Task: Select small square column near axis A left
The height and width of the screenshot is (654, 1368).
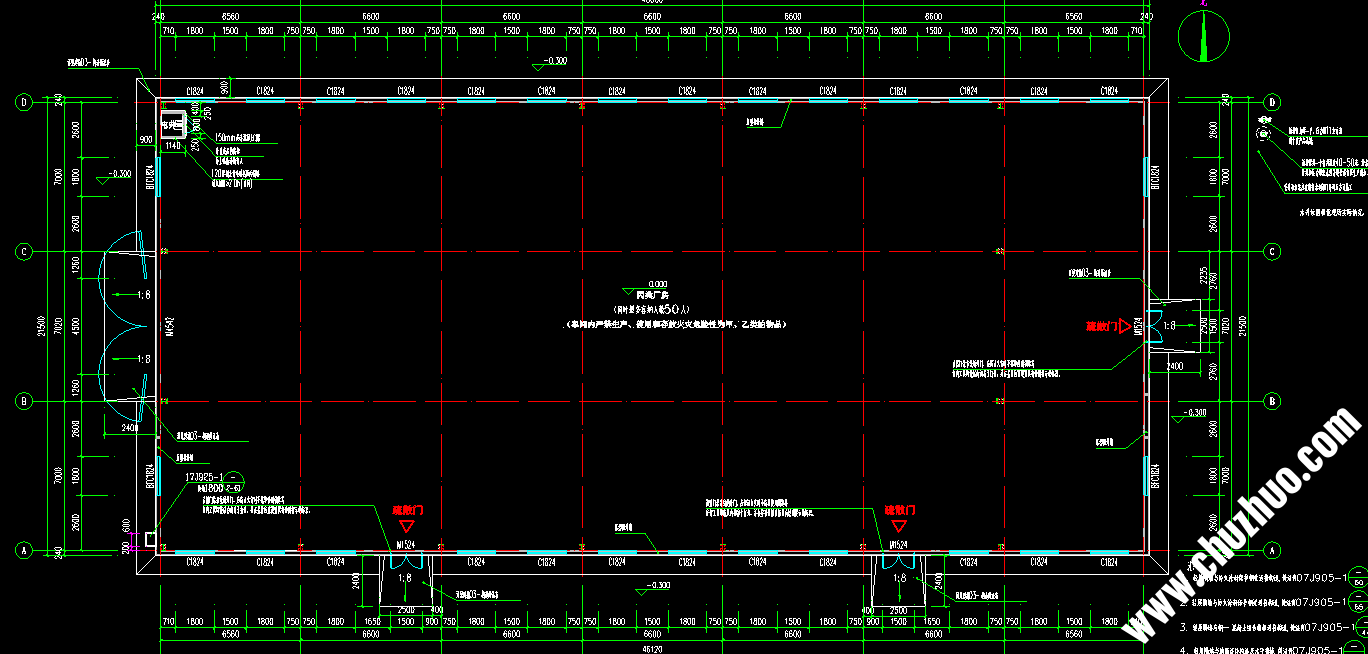Action: click(151, 539)
